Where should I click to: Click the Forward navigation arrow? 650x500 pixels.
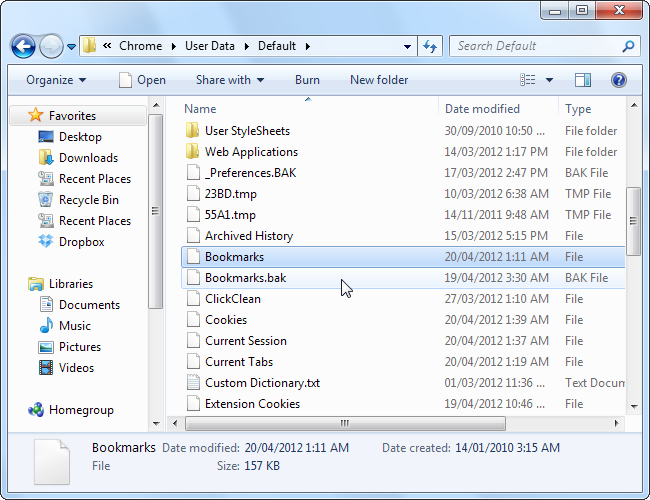(51, 46)
